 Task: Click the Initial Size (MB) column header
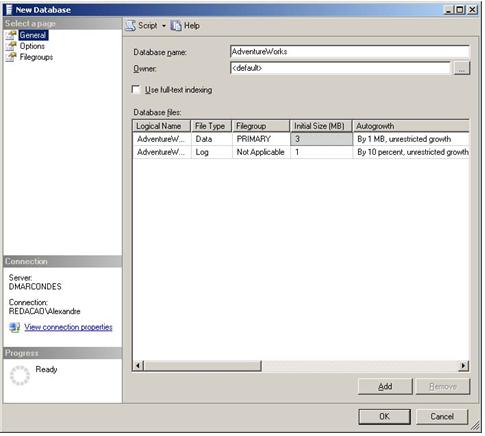pyautogui.click(x=321, y=126)
